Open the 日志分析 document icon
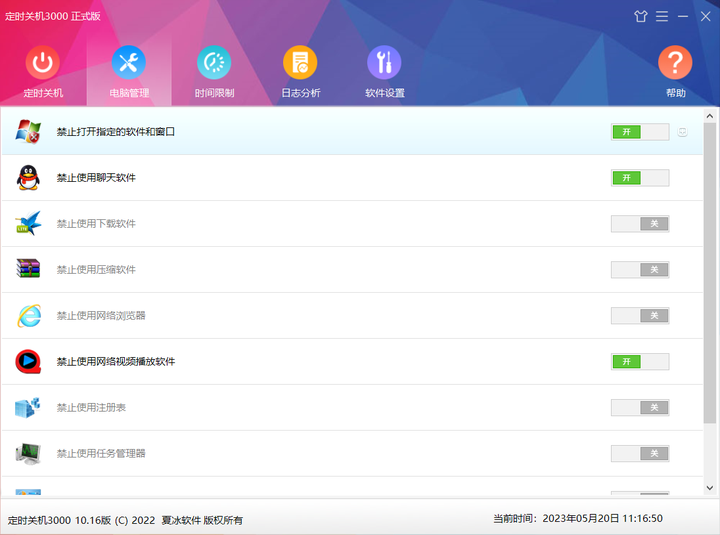The image size is (720, 535). (x=300, y=62)
